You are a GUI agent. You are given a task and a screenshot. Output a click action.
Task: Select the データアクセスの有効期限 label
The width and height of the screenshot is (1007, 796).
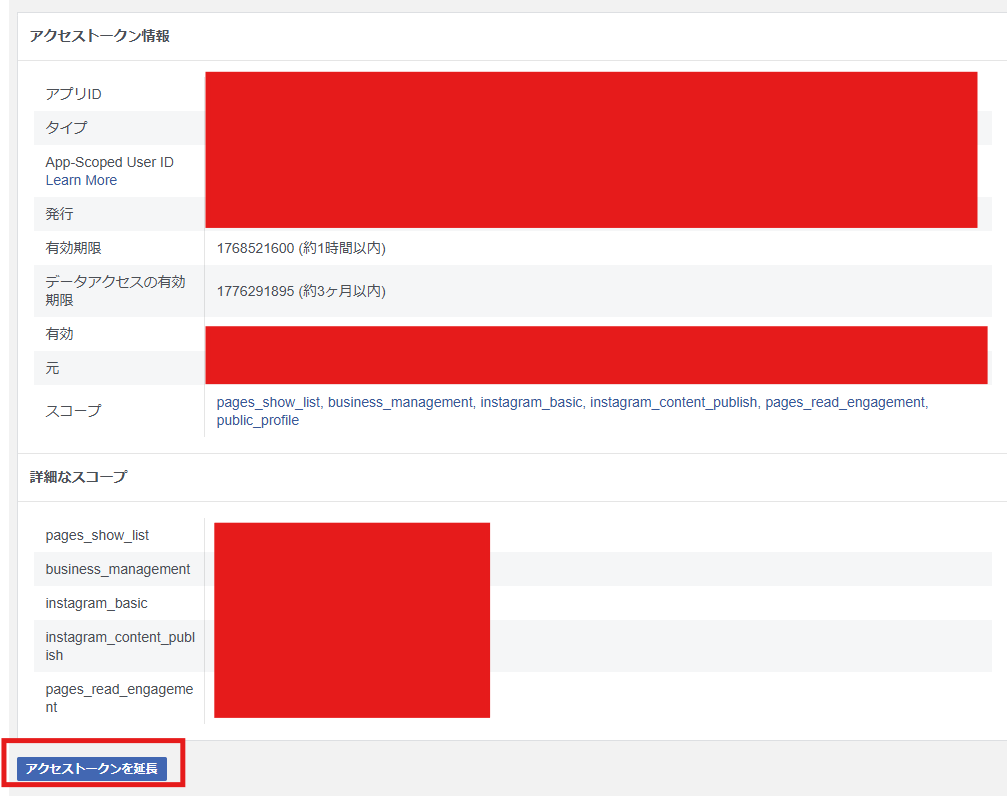pos(115,291)
